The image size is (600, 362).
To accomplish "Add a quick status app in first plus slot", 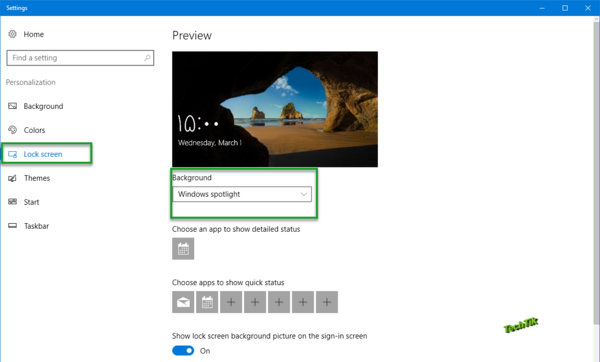I will point(231,302).
